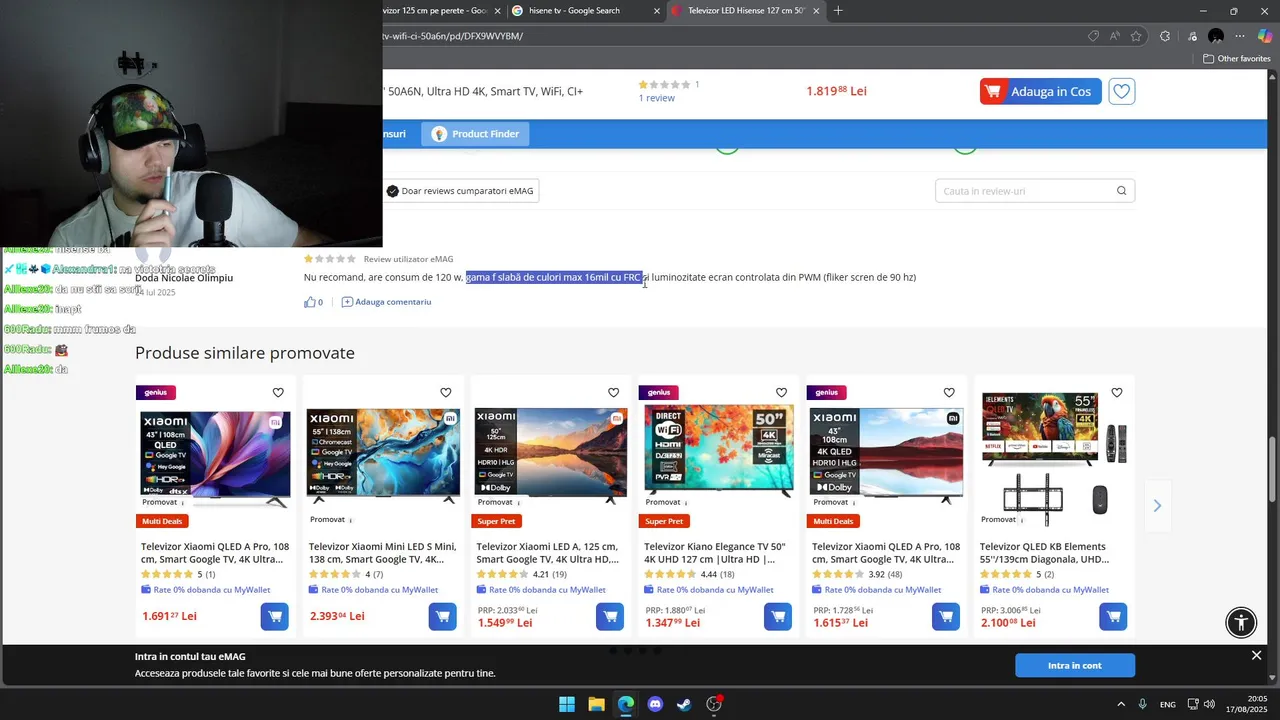Click 'Rate 0% dobanda' under Xiaomi Mini LED
The image size is (1280, 720).
379,590
